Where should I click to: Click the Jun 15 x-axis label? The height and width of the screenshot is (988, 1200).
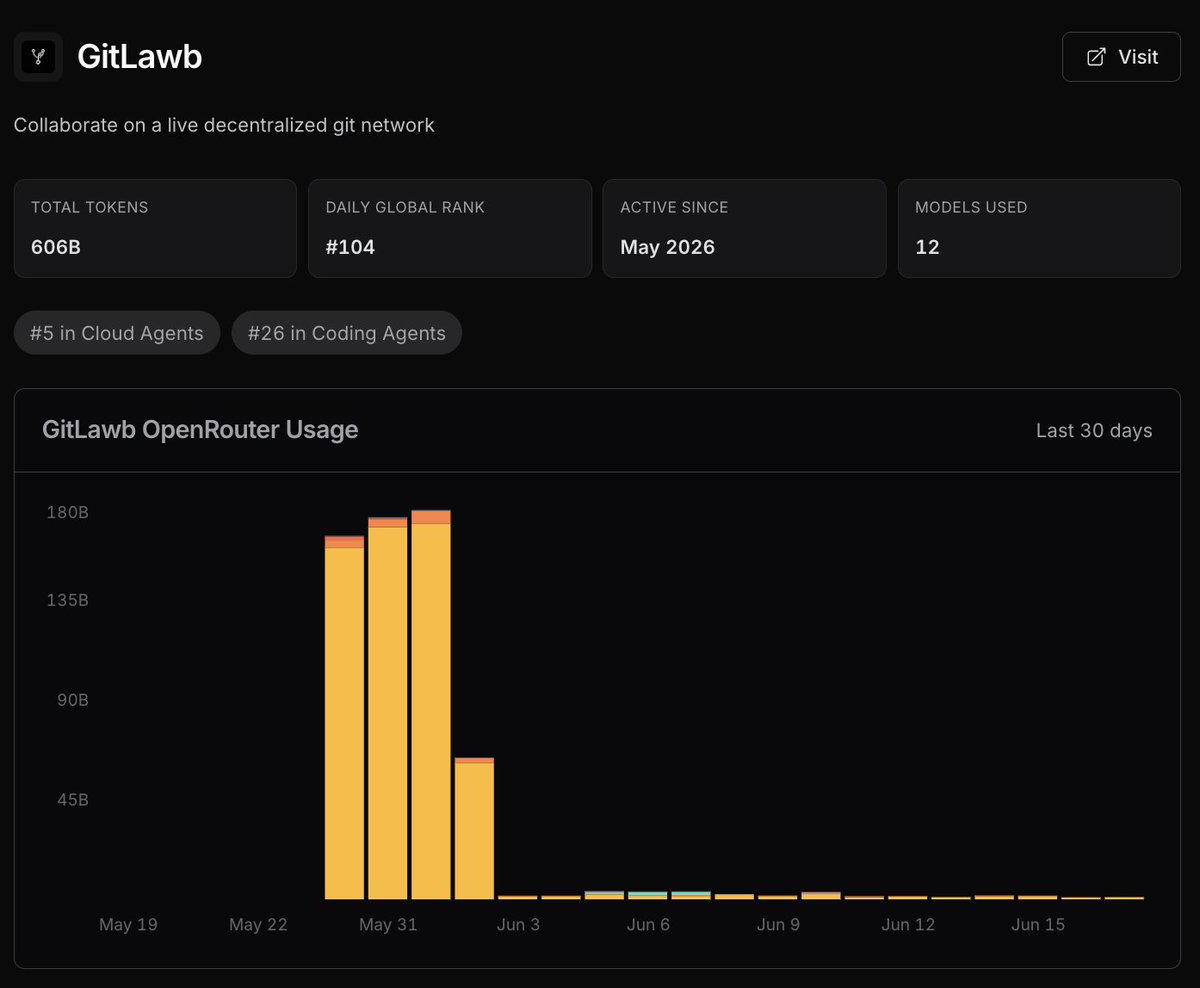[x=1038, y=925]
